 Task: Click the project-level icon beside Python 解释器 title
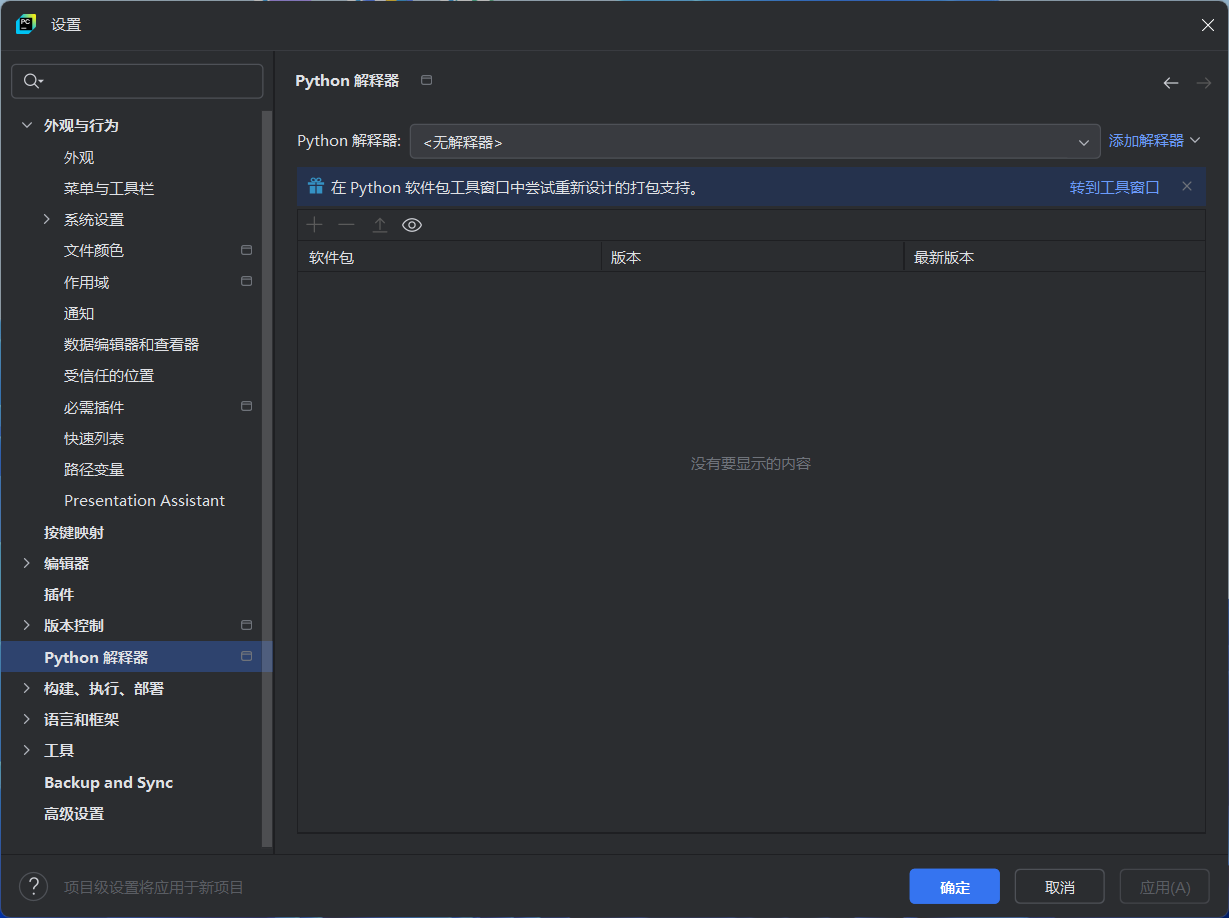coord(427,80)
